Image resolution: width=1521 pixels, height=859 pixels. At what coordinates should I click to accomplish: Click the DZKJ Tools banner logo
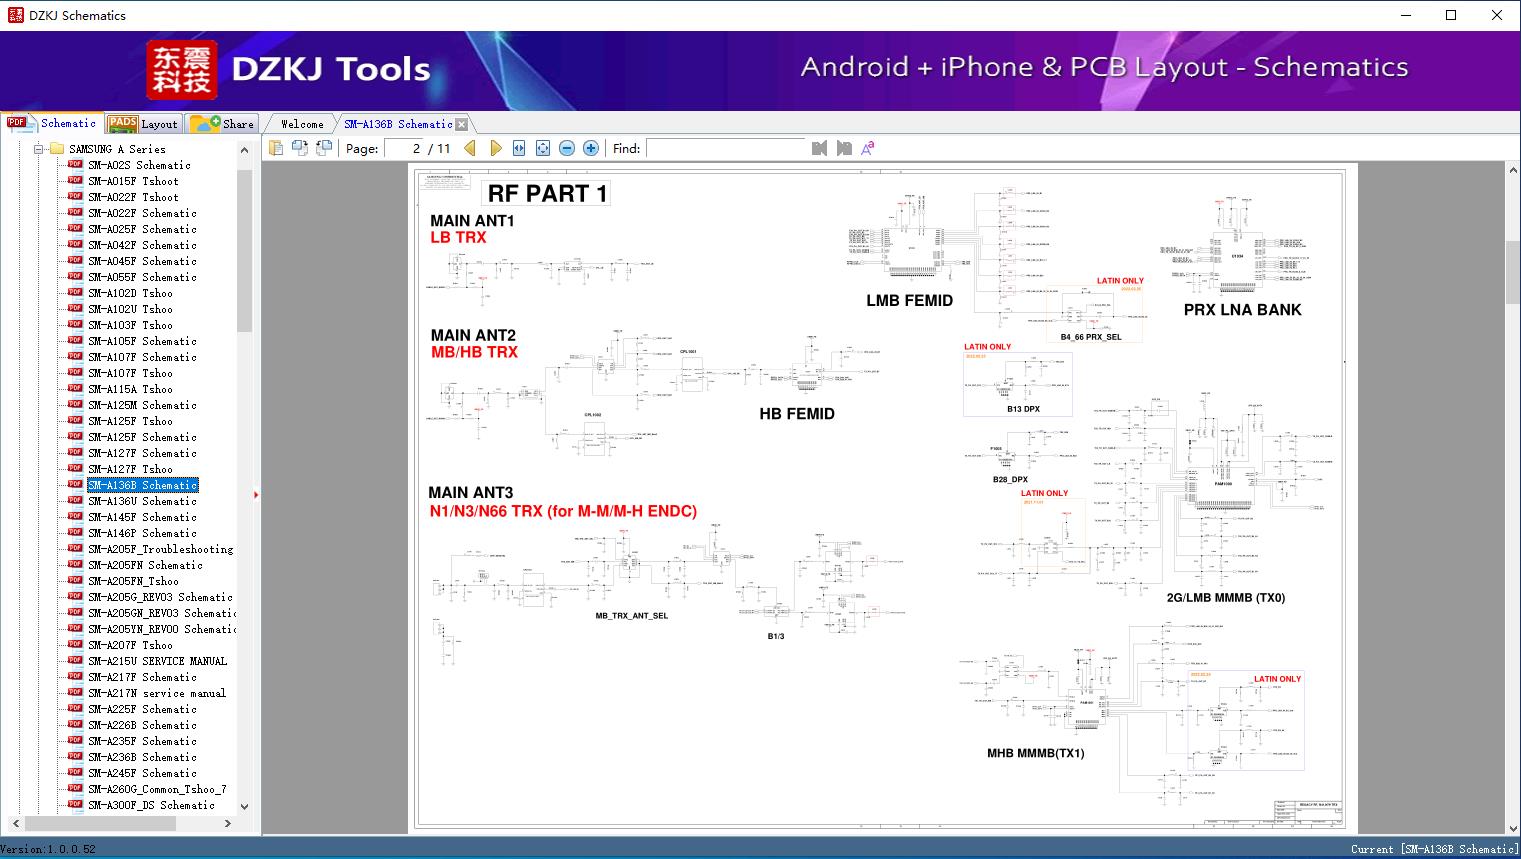click(x=289, y=69)
